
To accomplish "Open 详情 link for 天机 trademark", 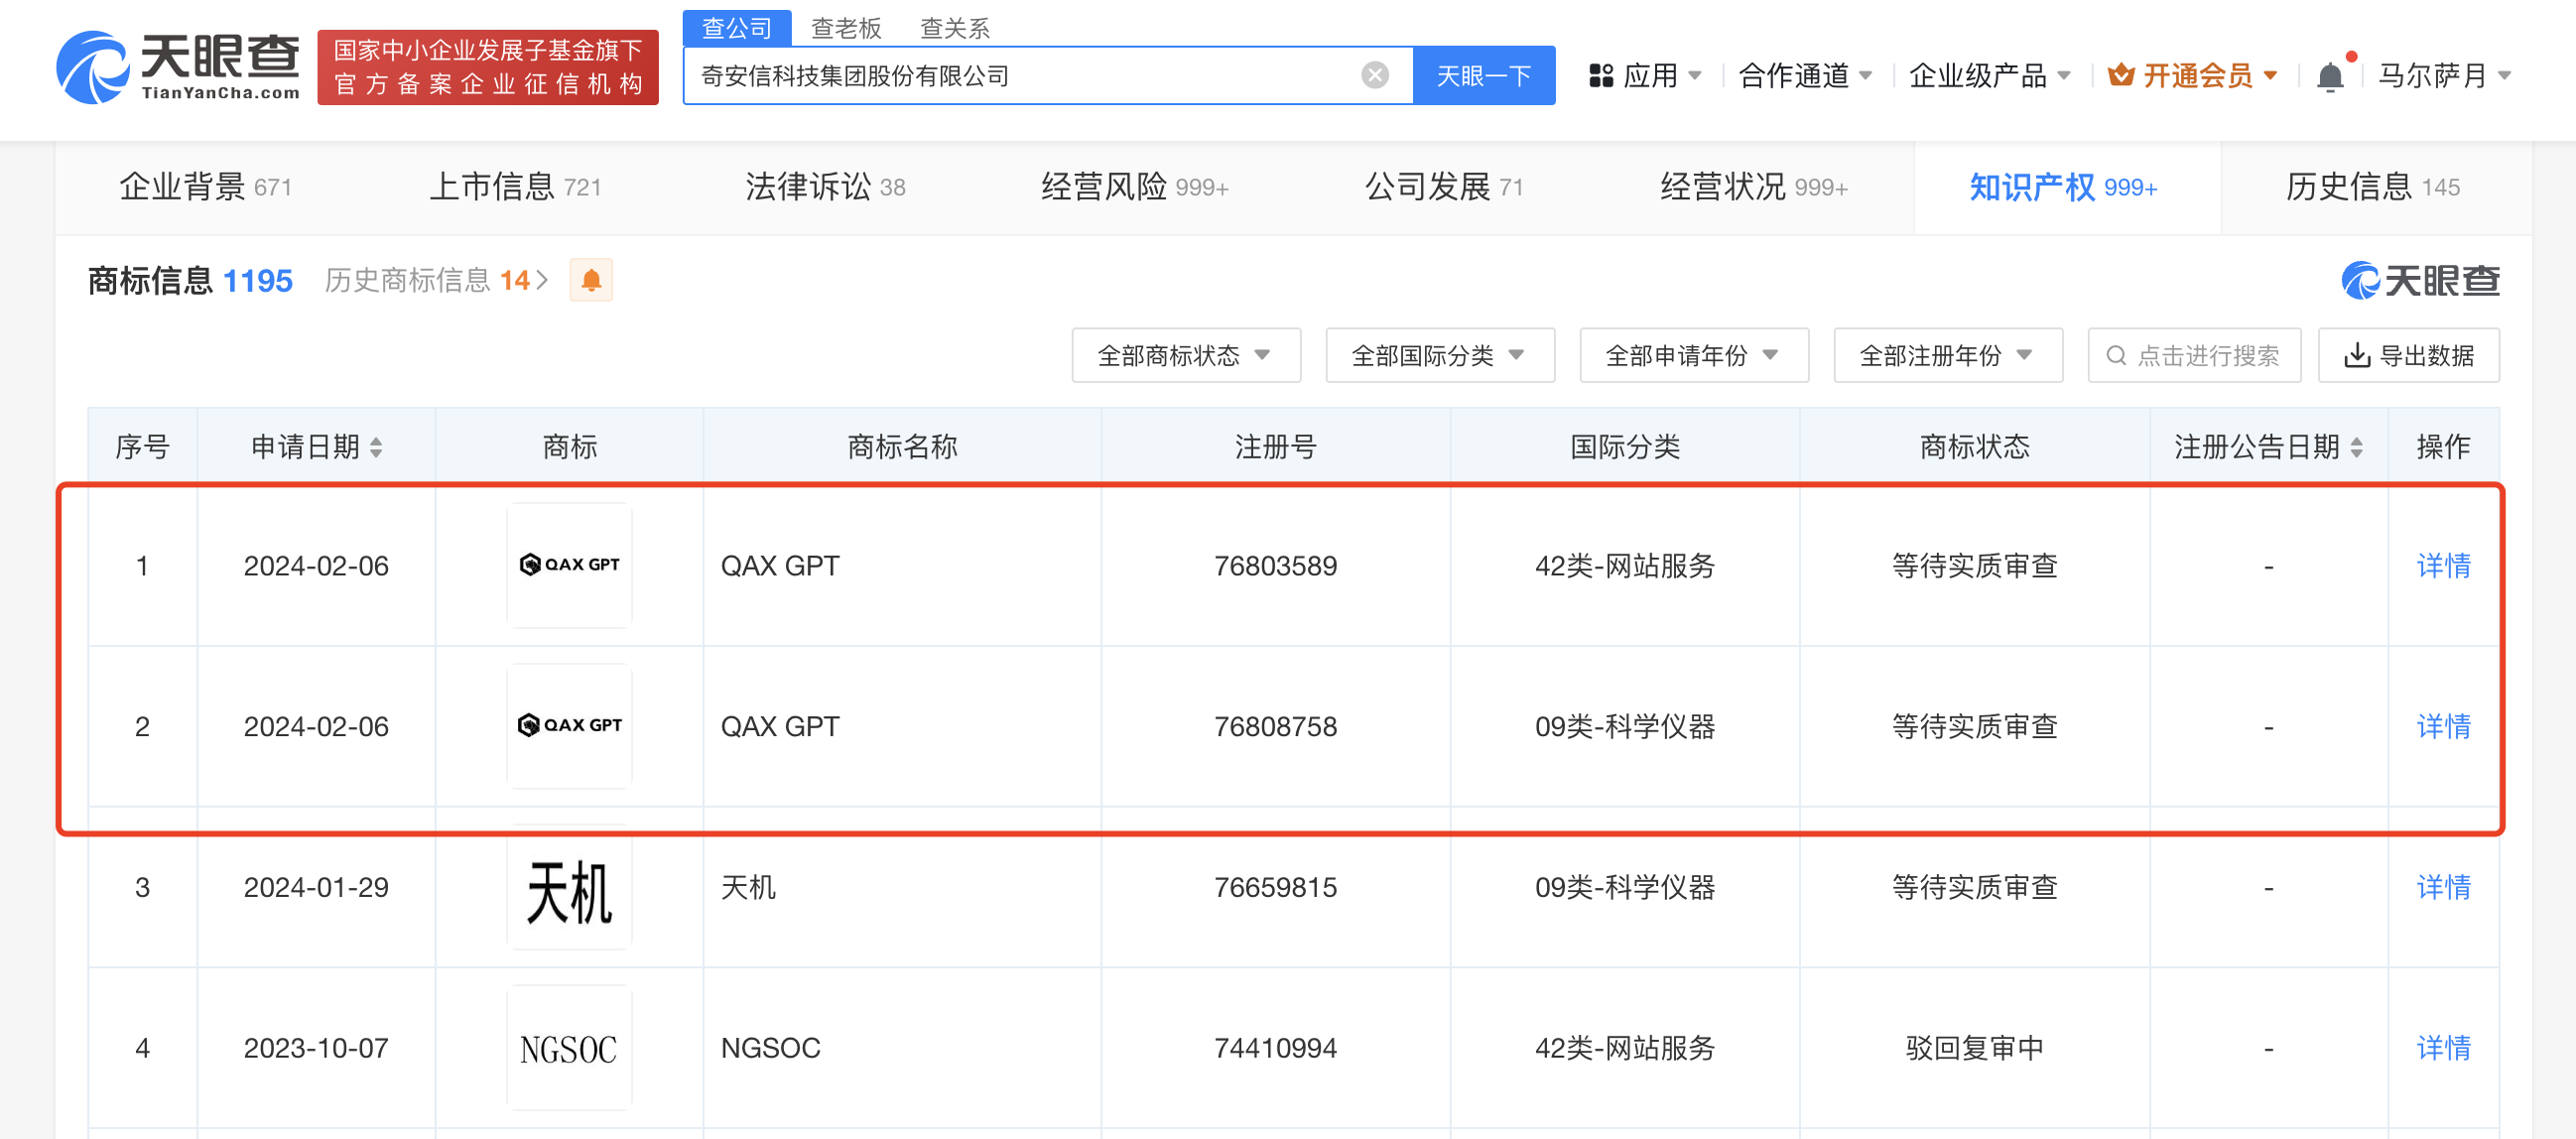I will coord(2442,887).
